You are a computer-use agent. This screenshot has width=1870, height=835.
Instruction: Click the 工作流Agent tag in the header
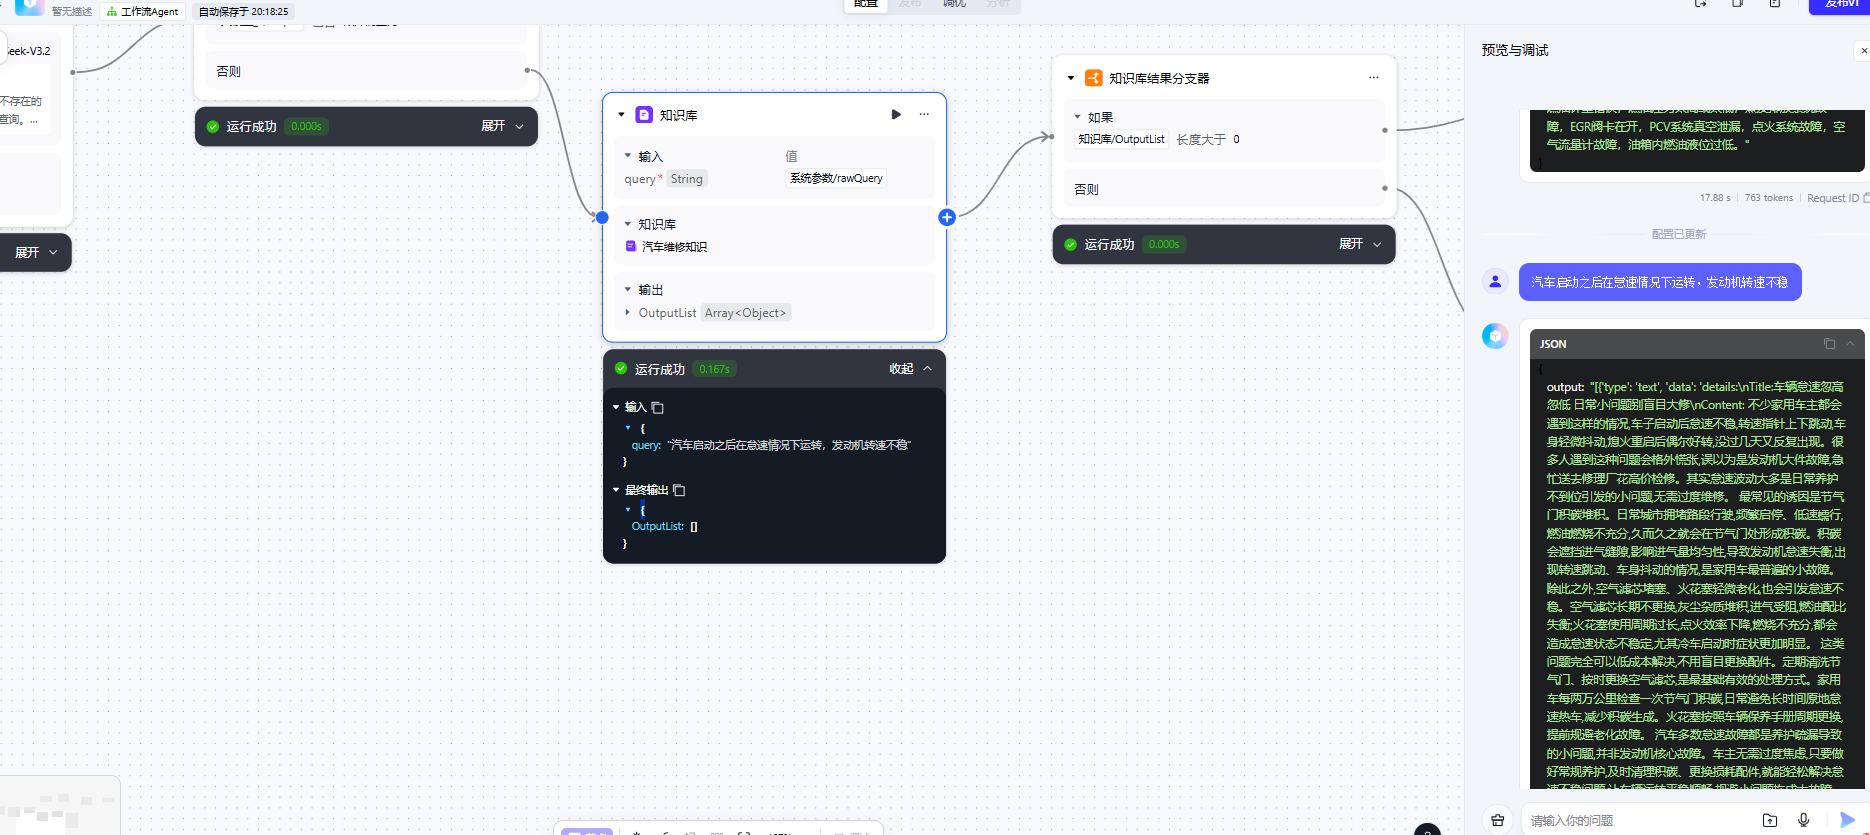tap(142, 12)
